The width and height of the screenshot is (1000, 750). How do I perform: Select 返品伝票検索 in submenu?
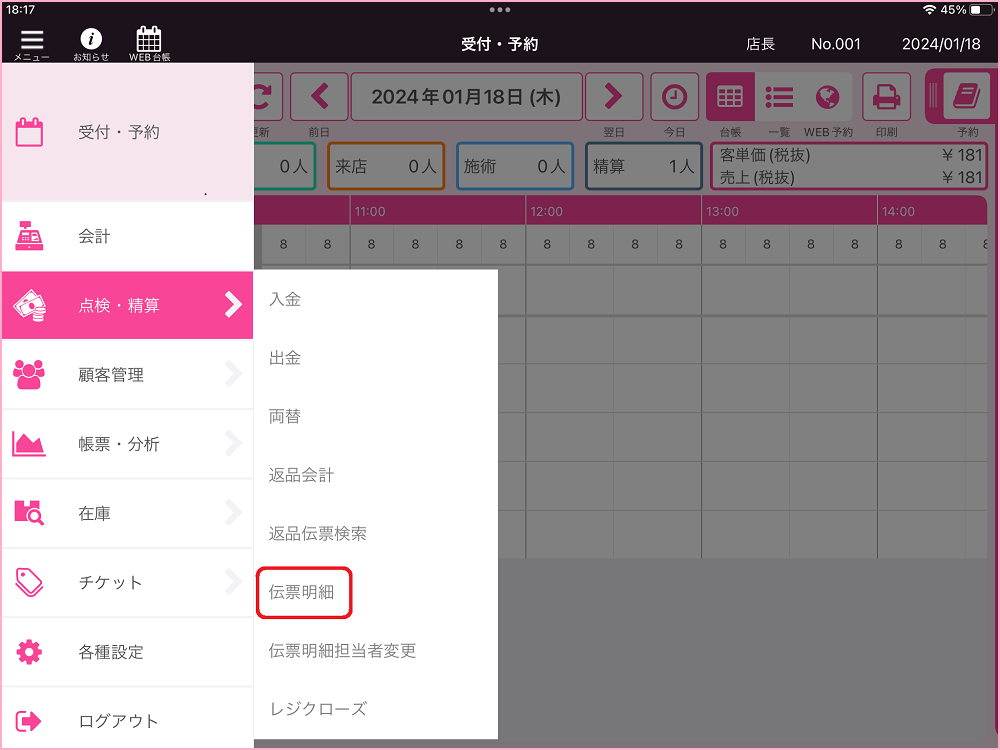(x=318, y=534)
